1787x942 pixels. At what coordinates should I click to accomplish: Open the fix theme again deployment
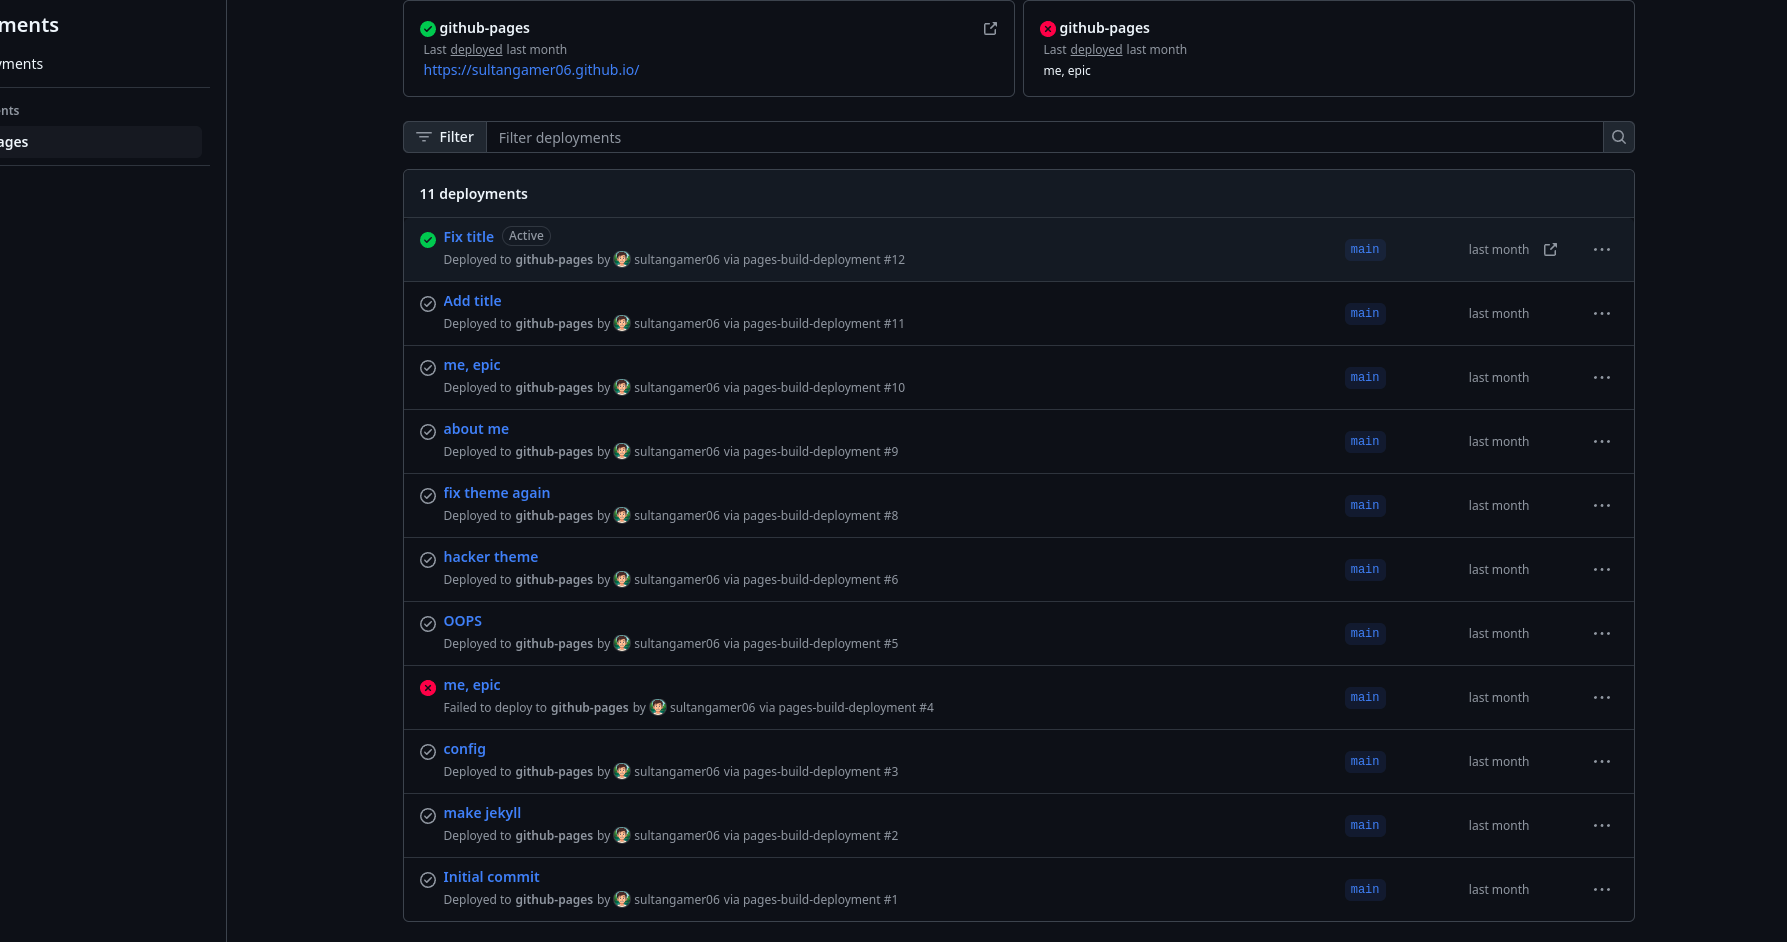pyautogui.click(x=496, y=493)
